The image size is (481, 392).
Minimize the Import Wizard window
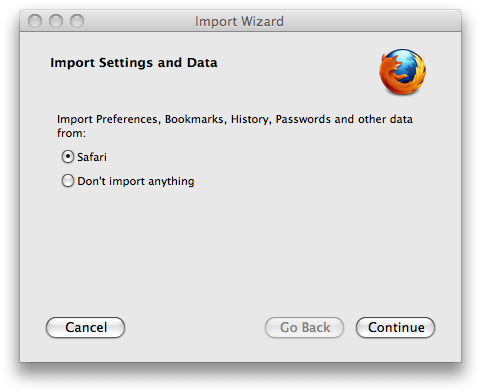(x=56, y=21)
